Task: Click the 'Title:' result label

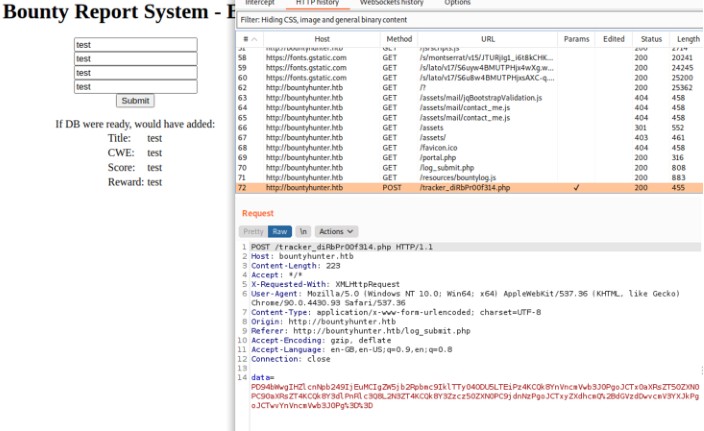Action: 119,138
